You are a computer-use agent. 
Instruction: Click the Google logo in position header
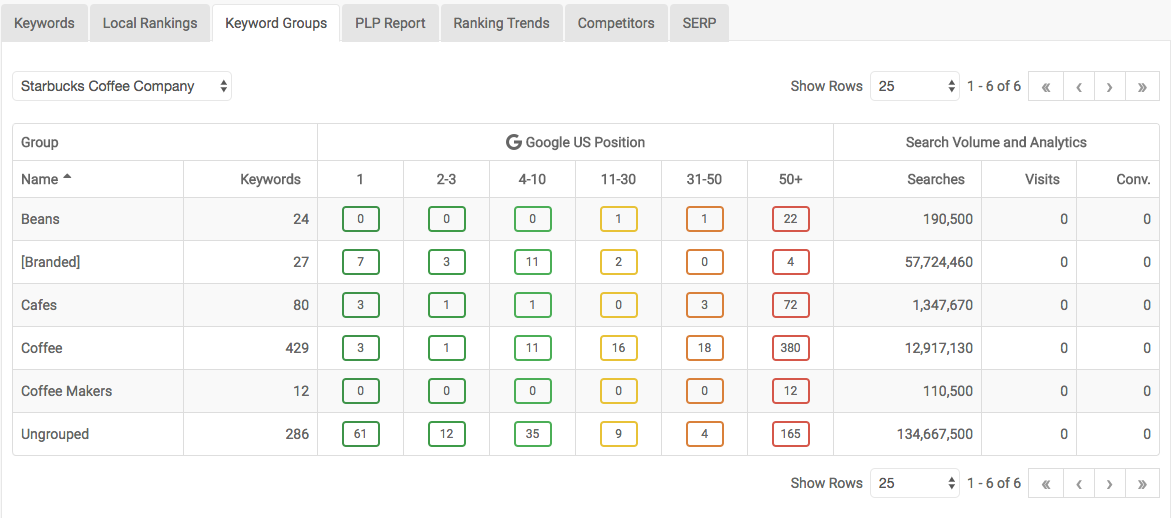pyautogui.click(x=513, y=142)
